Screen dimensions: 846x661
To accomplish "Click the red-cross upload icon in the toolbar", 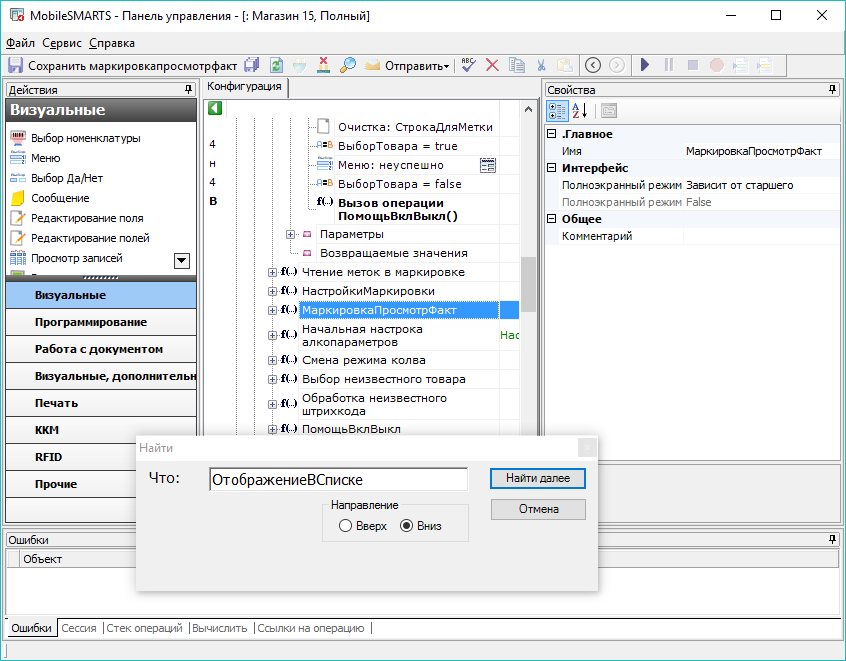I will 324,65.
